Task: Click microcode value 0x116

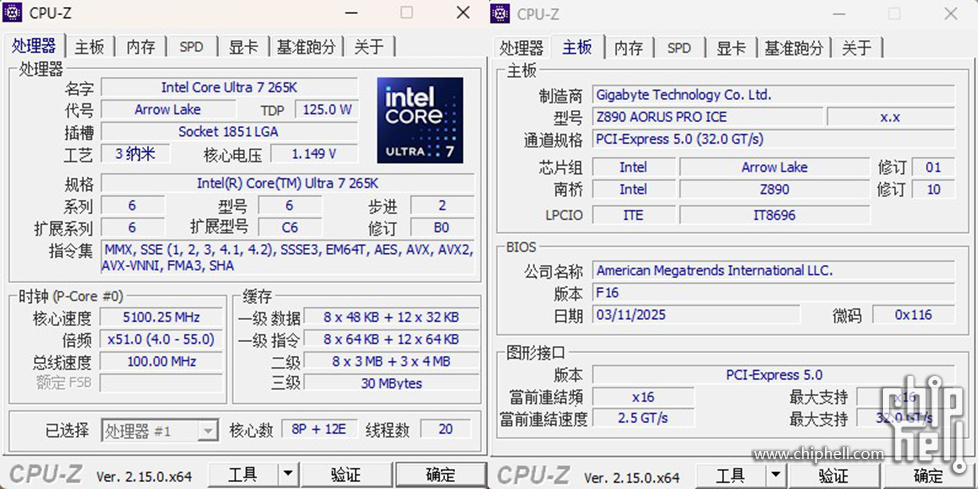Action: 914,315
